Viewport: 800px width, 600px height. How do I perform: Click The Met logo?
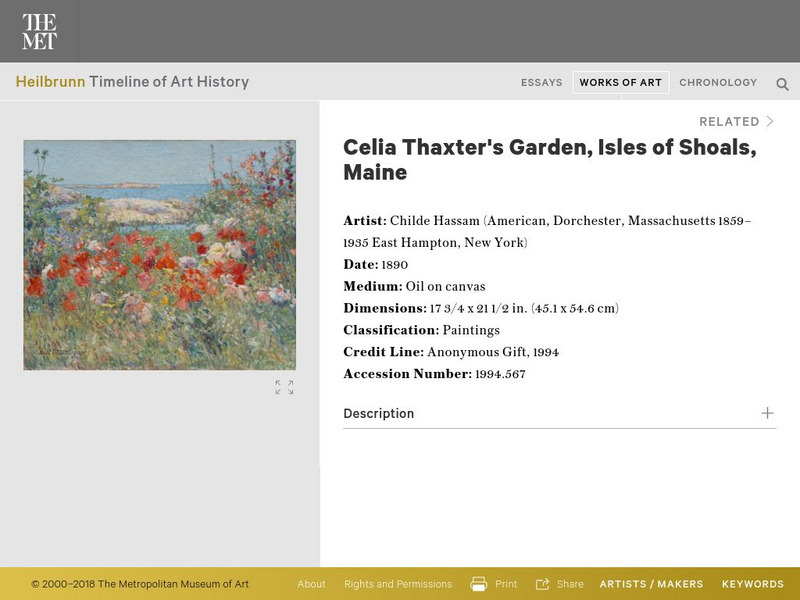pyautogui.click(x=39, y=31)
